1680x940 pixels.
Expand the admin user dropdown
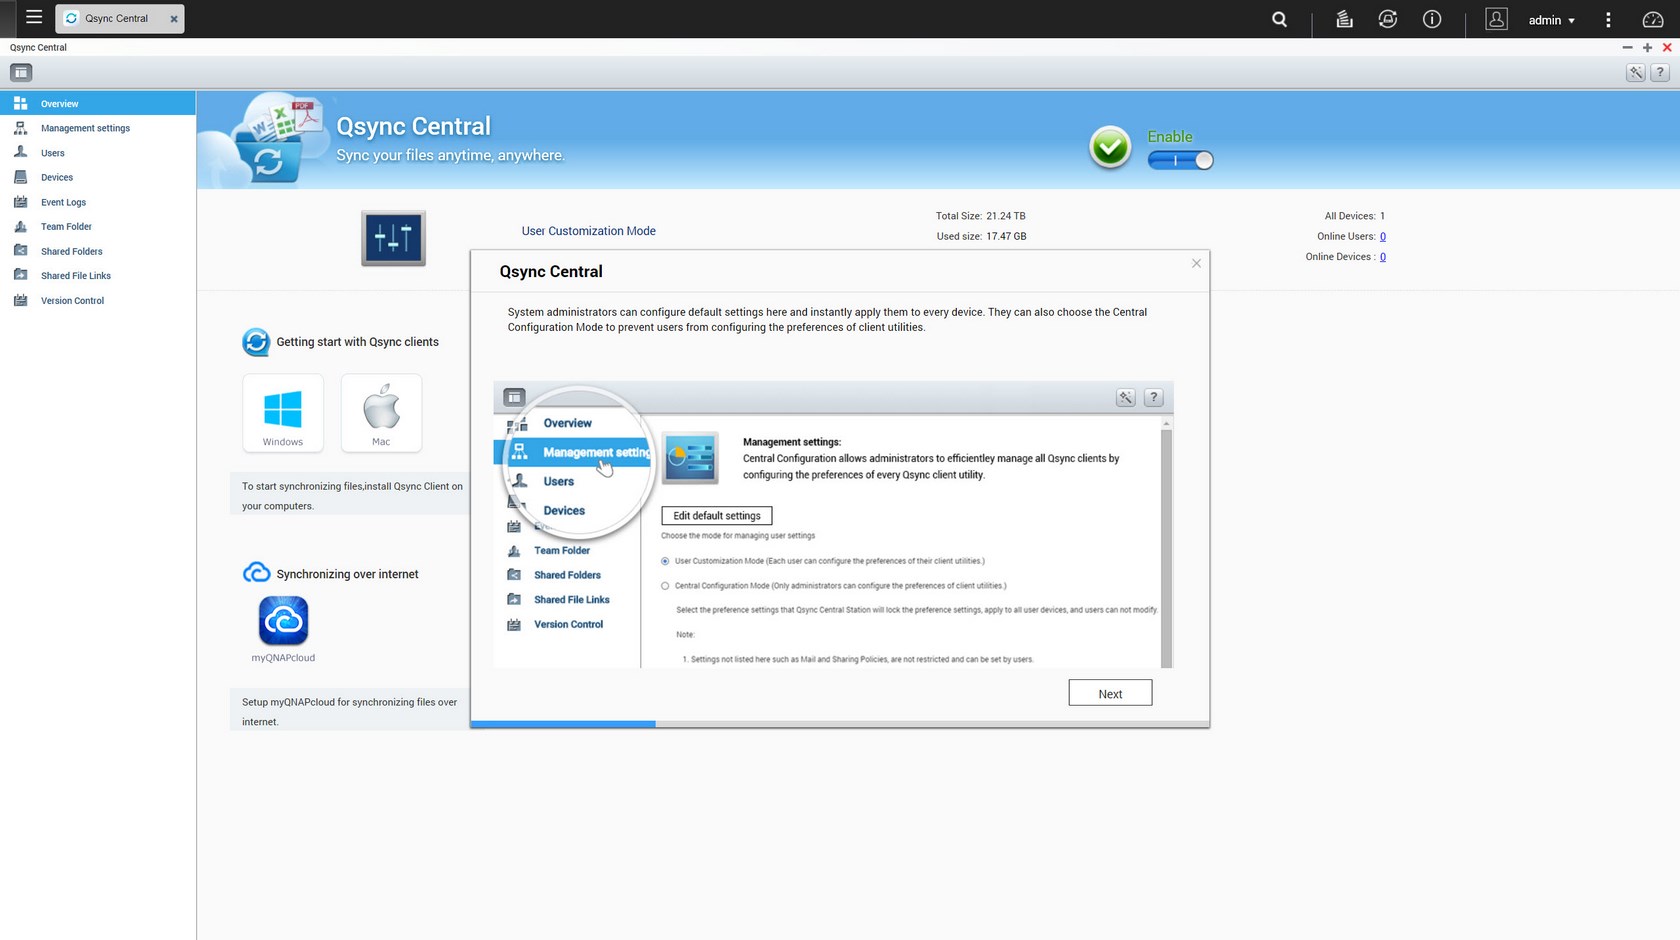click(1551, 20)
